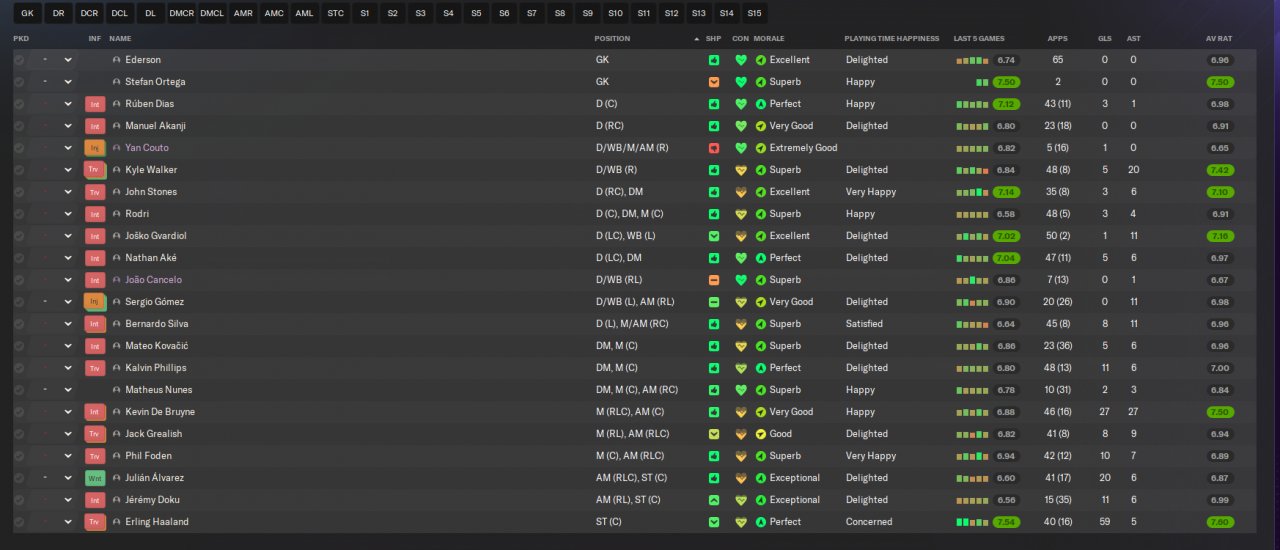Click Ederson's green condition heart icon
Image resolution: width=1280 pixels, height=550 pixels.
741,60
